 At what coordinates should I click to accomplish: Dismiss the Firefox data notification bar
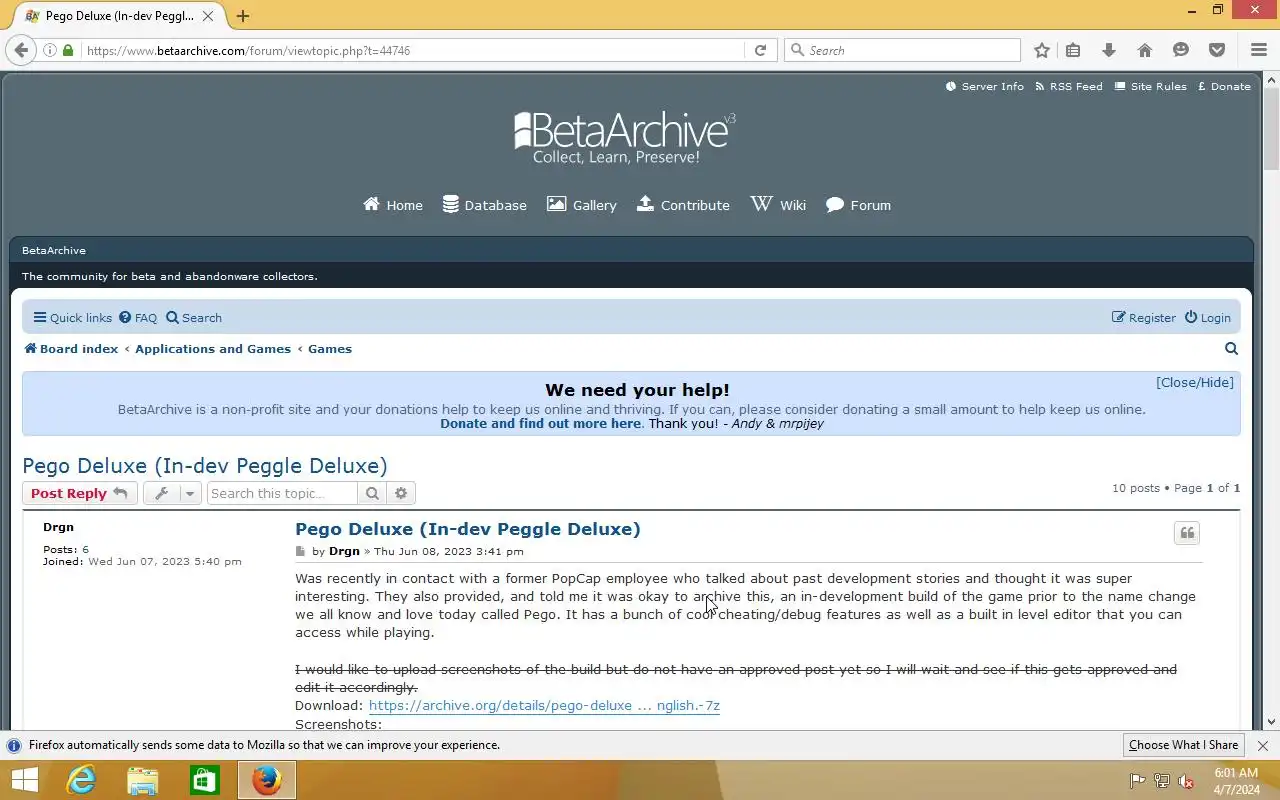(x=1262, y=746)
